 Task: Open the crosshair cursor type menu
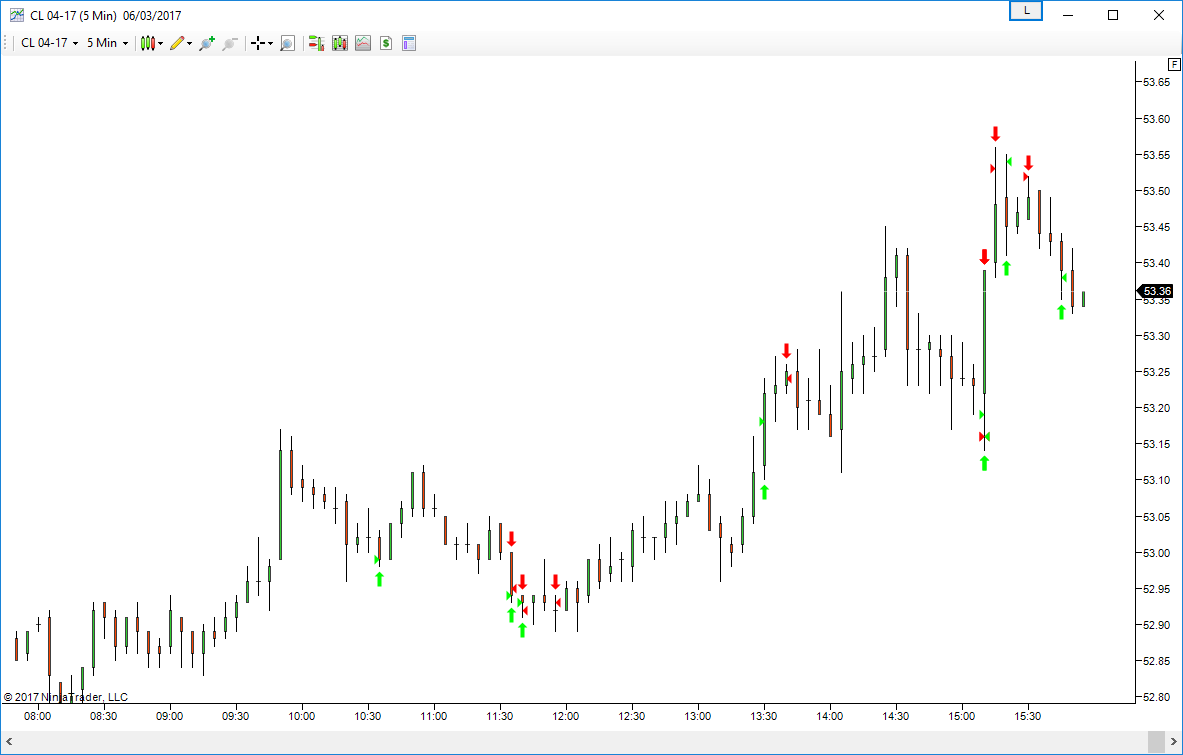261,43
